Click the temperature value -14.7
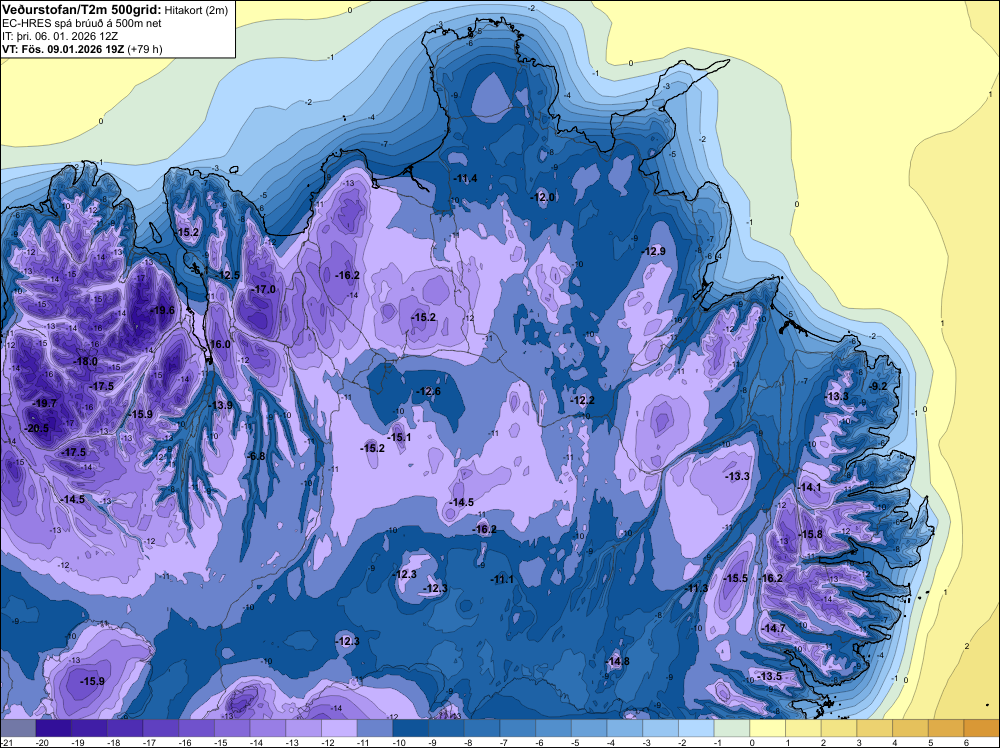Screen dimensions: 1000x748 774,629
